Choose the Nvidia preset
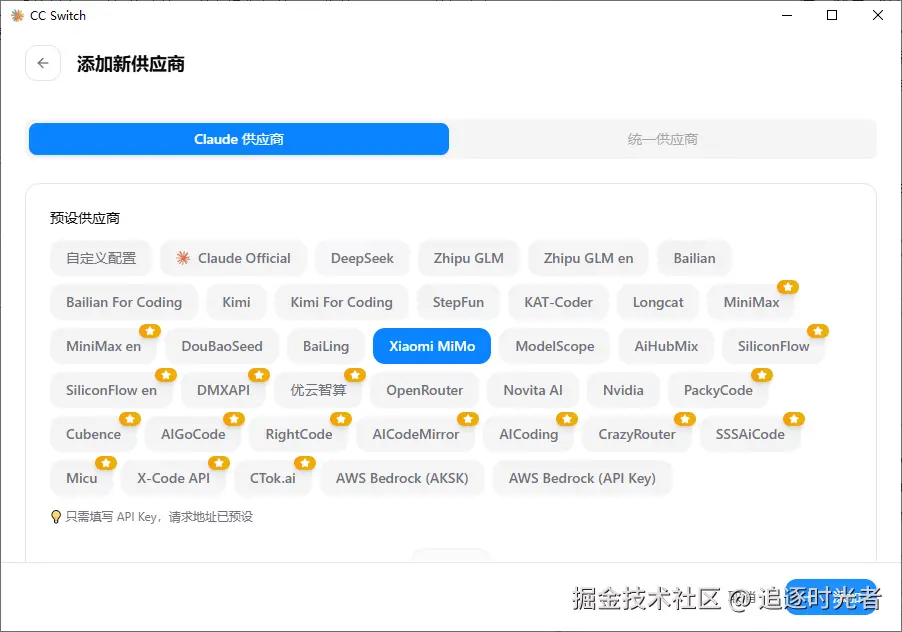The image size is (902, 632). coord(624,390)
